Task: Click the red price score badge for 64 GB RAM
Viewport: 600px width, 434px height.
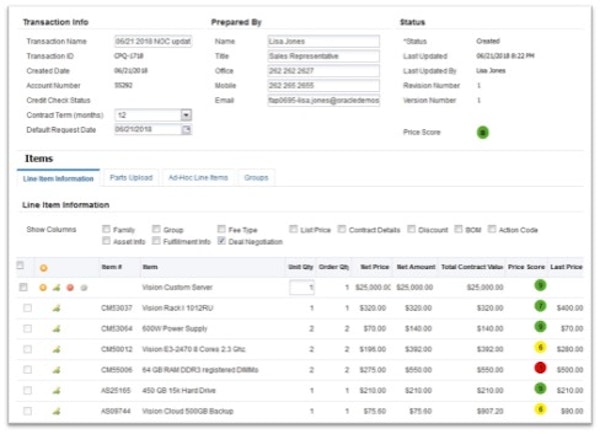Action: (540, 368)
